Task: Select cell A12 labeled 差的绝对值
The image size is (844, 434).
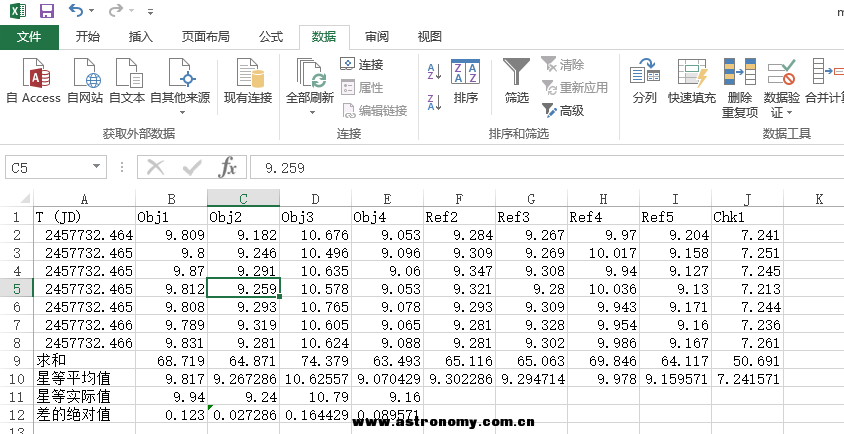Action: (x=85, y=414)
